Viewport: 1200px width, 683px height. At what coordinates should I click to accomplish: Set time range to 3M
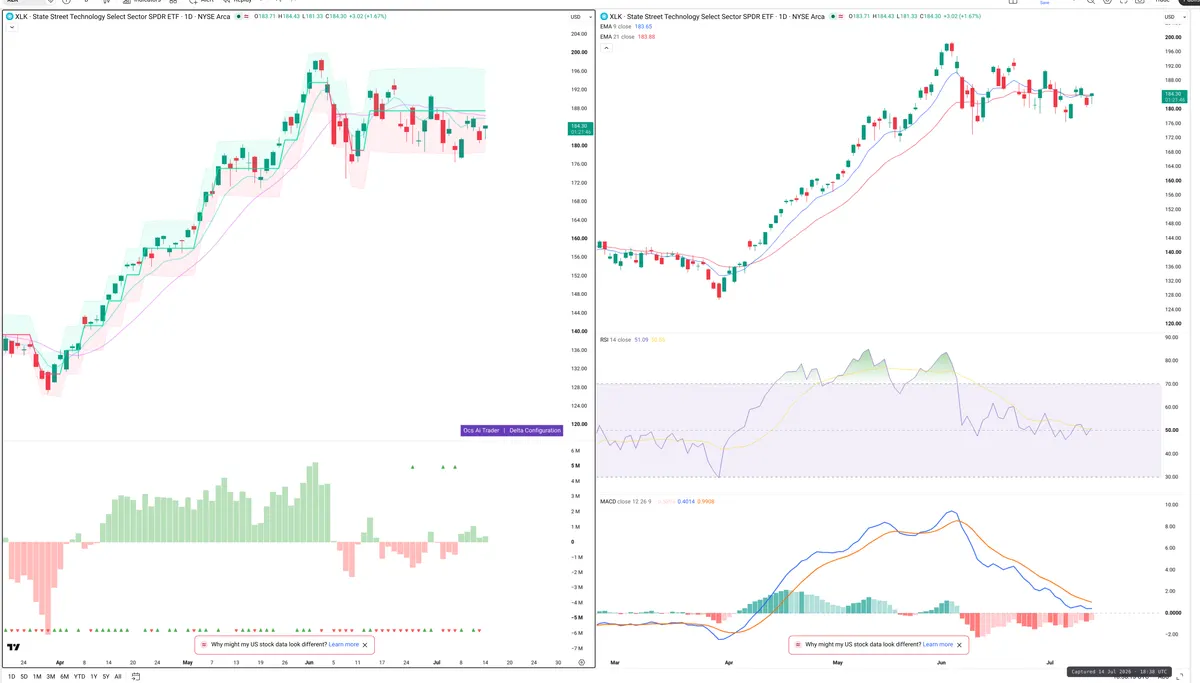[x=51, y=676]
